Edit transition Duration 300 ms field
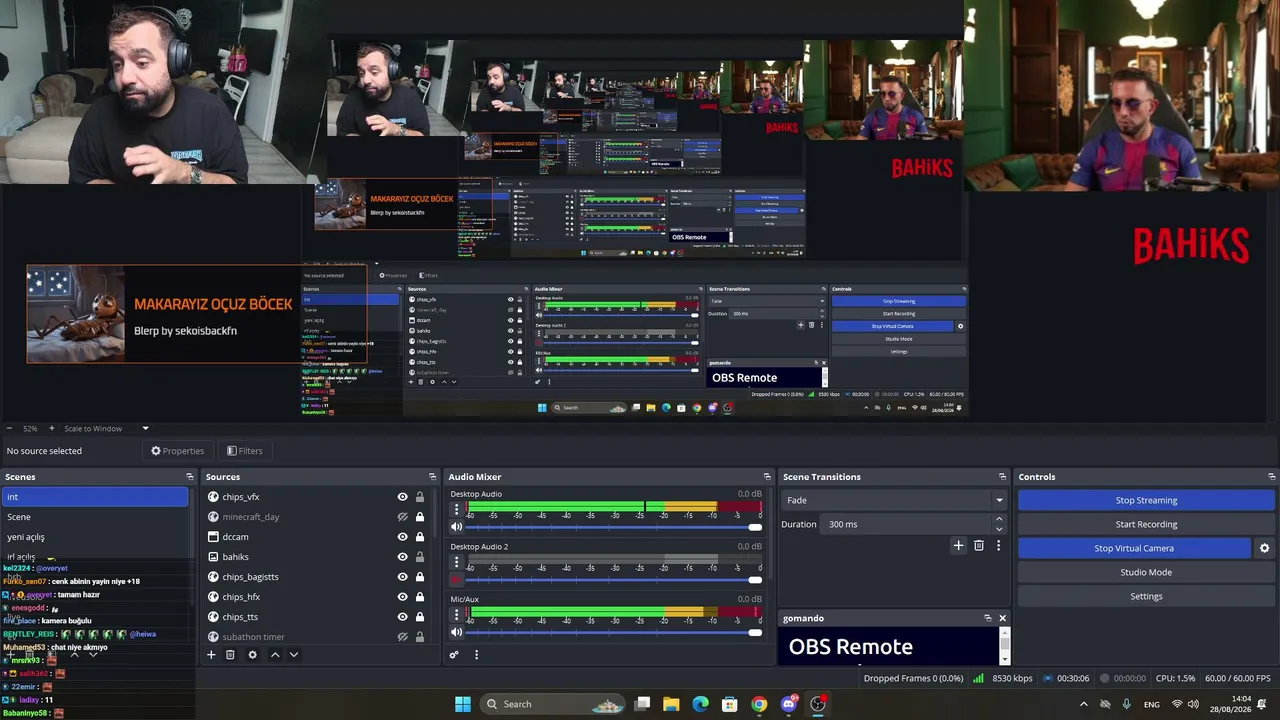Viewport: 1280px width, 720px height. [x=907, y=524]
